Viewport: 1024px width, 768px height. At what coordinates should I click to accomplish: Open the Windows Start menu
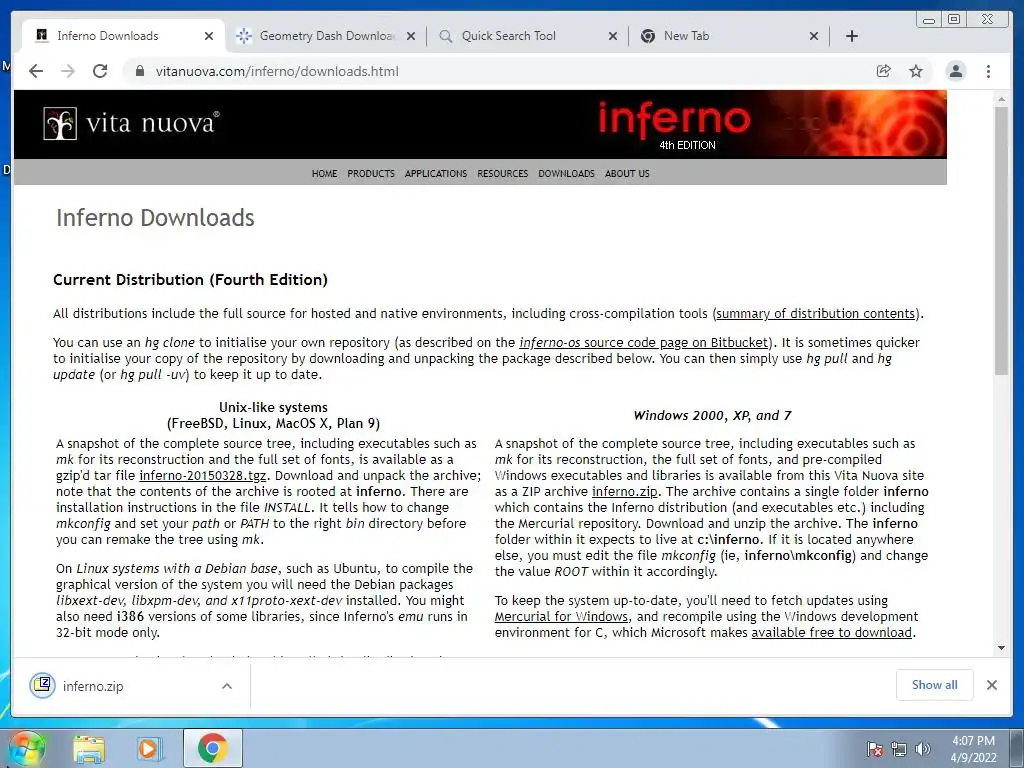tap(25, 748)
